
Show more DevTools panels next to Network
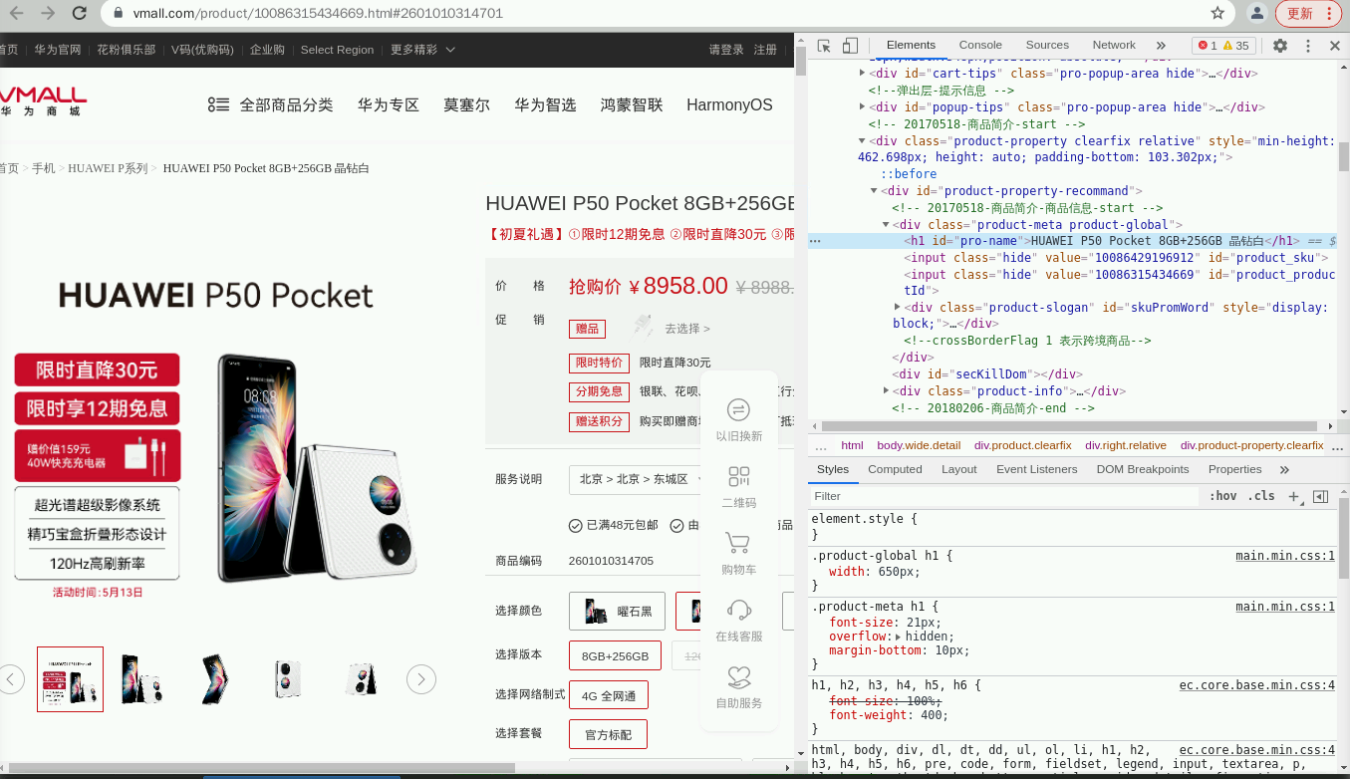pos(1160,45)
